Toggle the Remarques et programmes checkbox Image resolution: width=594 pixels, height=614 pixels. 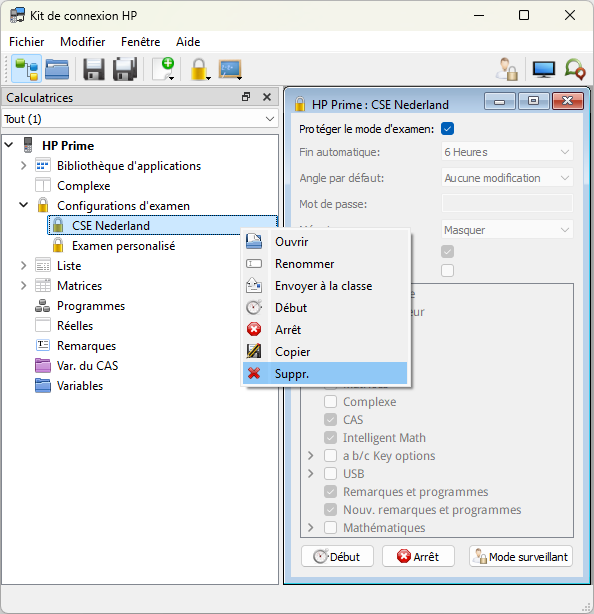(330, 492)
